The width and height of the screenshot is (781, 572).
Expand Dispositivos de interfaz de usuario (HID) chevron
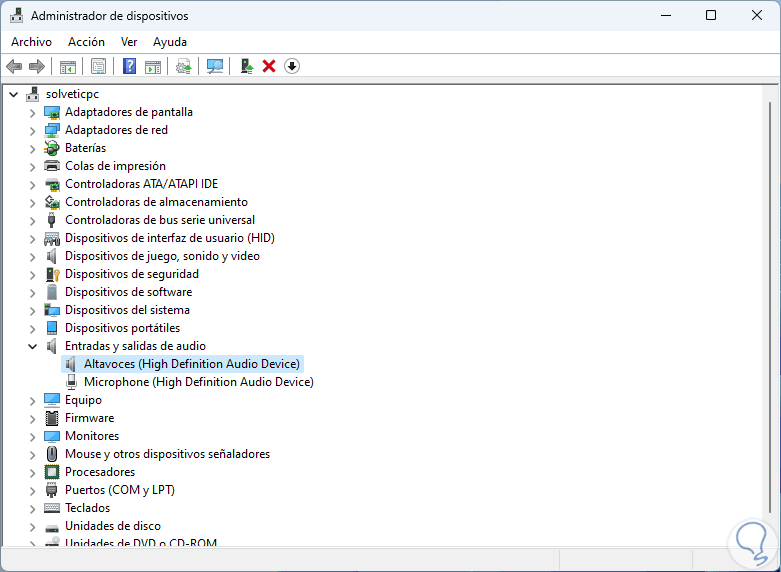point(32,239)
